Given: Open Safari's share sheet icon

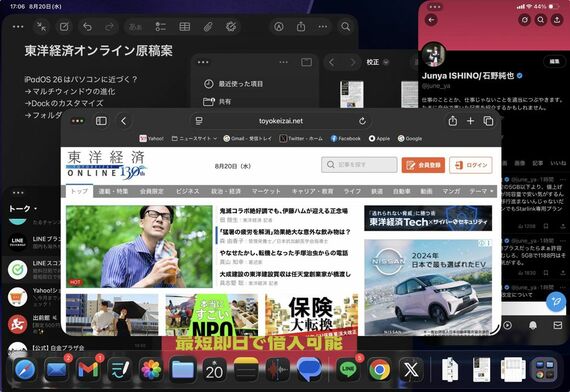Looking at the screenshot, I should (453, 121).
